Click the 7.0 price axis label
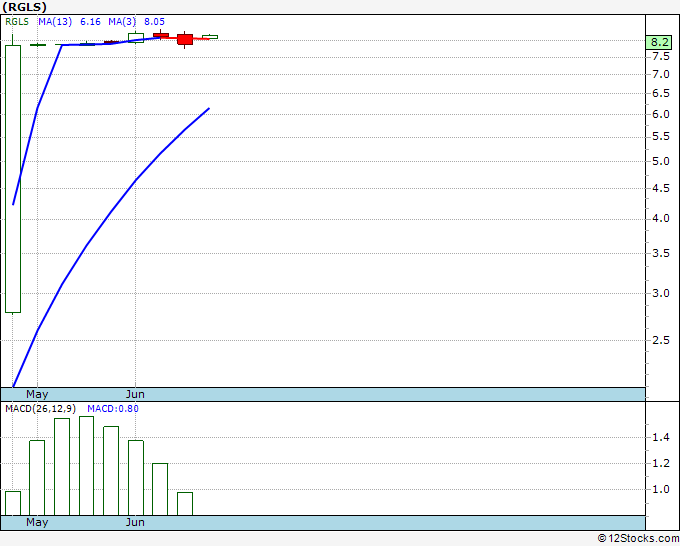Screen dimensions: 680x546 tap(661, 75)
